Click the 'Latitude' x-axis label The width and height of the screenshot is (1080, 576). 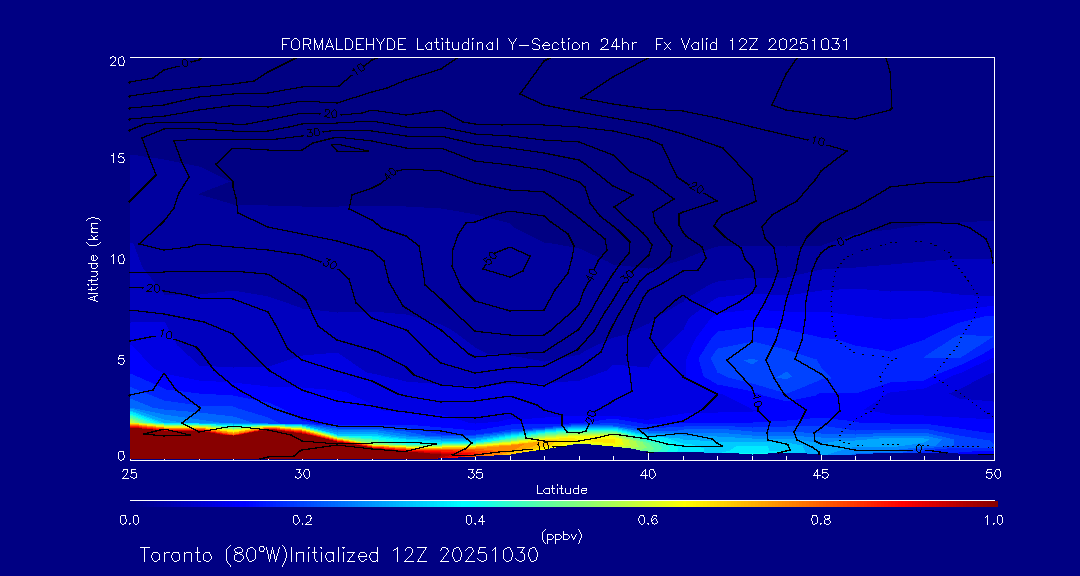point(561,490)
